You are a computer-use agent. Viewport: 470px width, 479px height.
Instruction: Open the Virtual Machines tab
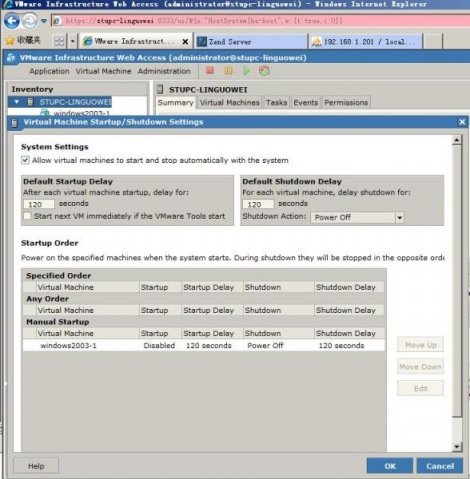click(230, 102)
